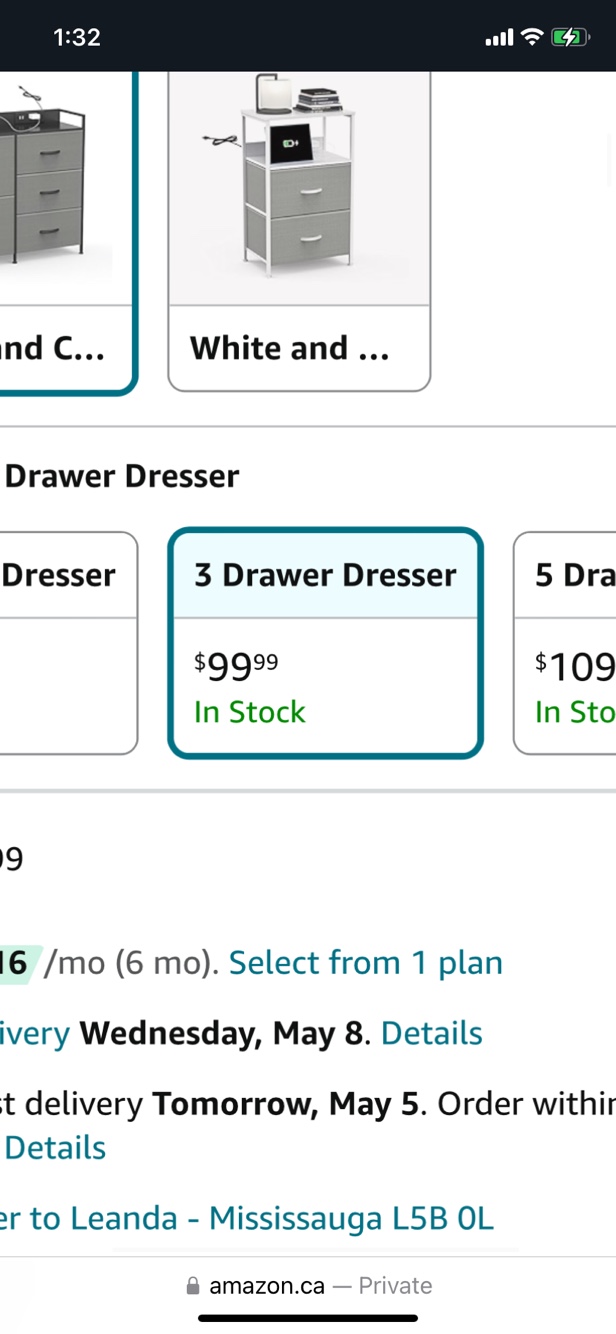Tap the cellular signal strength icon
The image size is (616, 1334).
click(498, 38)
